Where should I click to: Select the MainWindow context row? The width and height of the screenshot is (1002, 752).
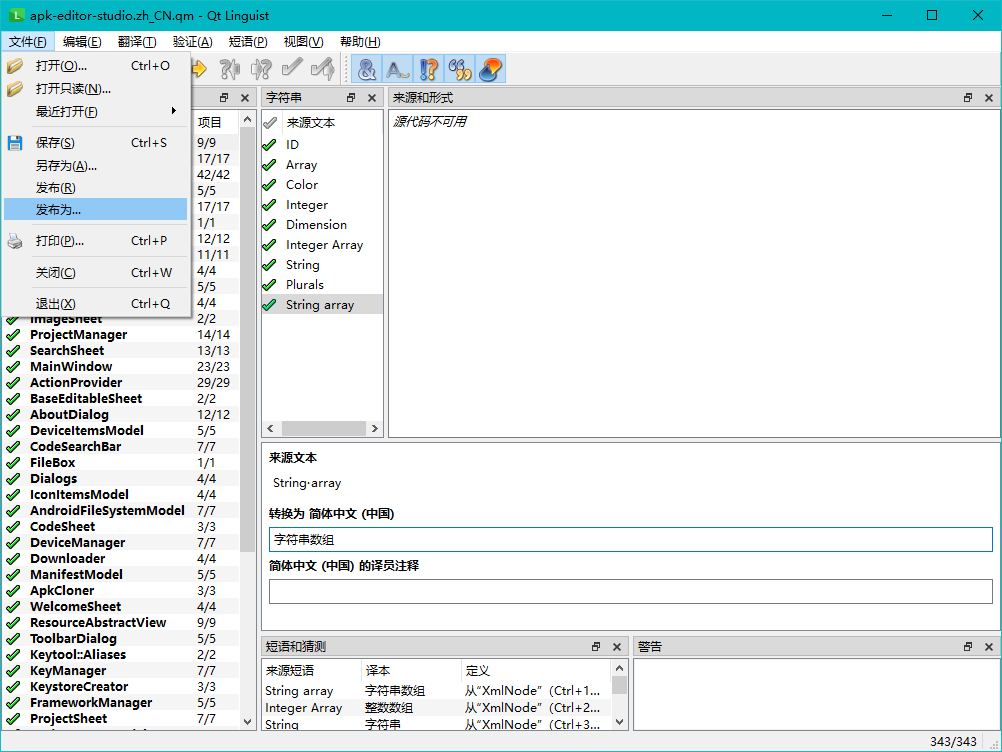click(120, 367)
